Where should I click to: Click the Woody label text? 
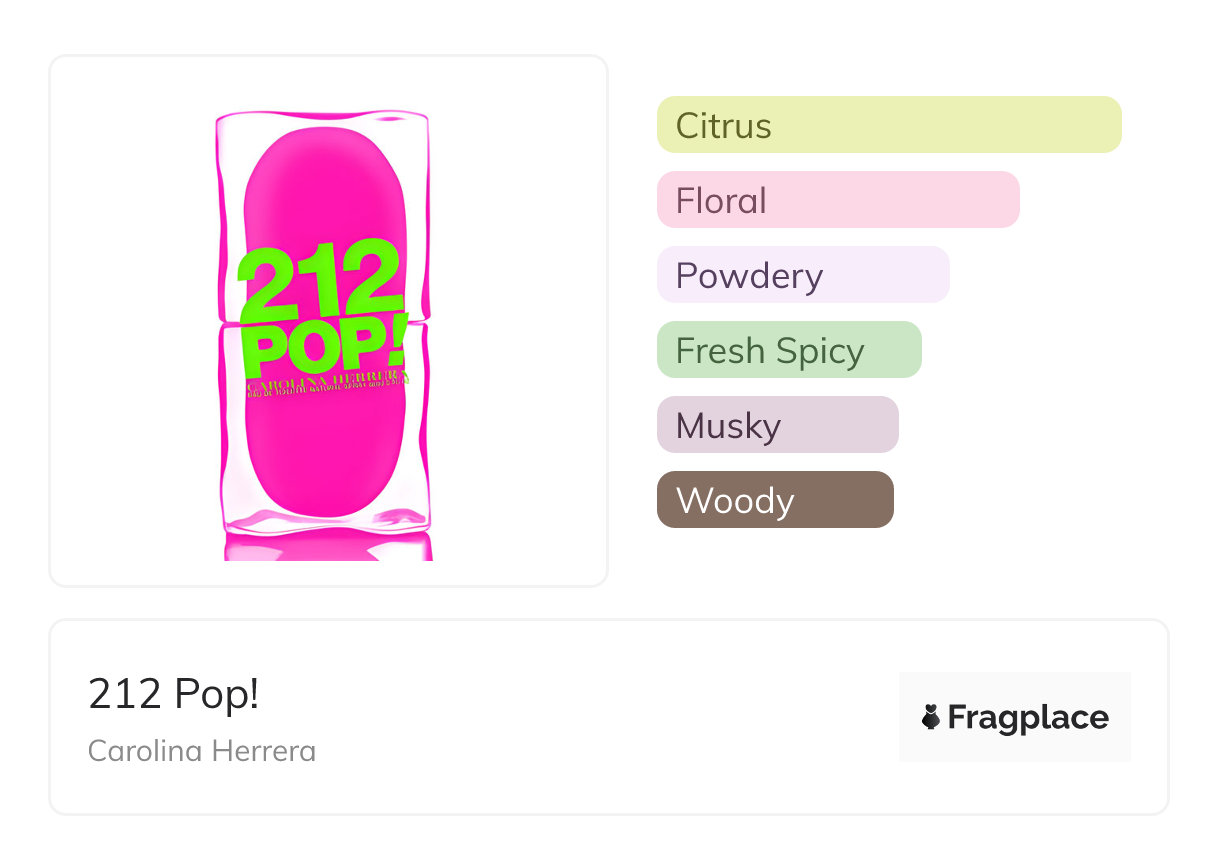[x=734, y=501]
